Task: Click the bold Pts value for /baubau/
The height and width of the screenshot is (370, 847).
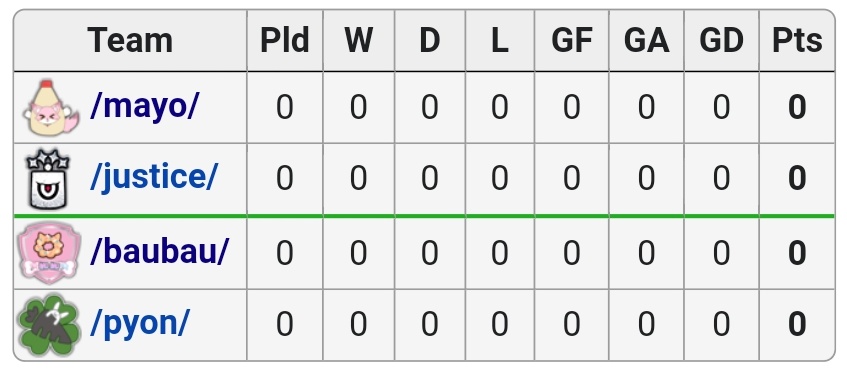Action: click(797, 253)
